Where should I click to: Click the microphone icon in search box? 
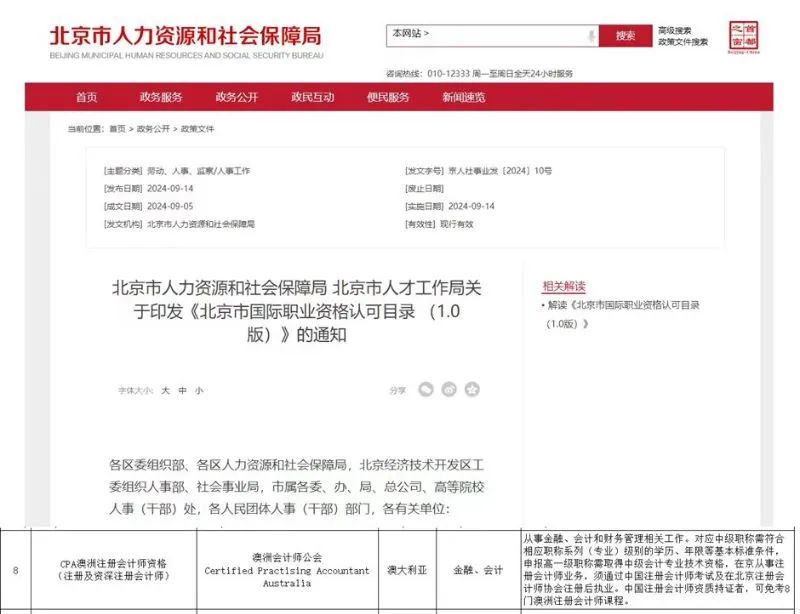tap(589, 35)
